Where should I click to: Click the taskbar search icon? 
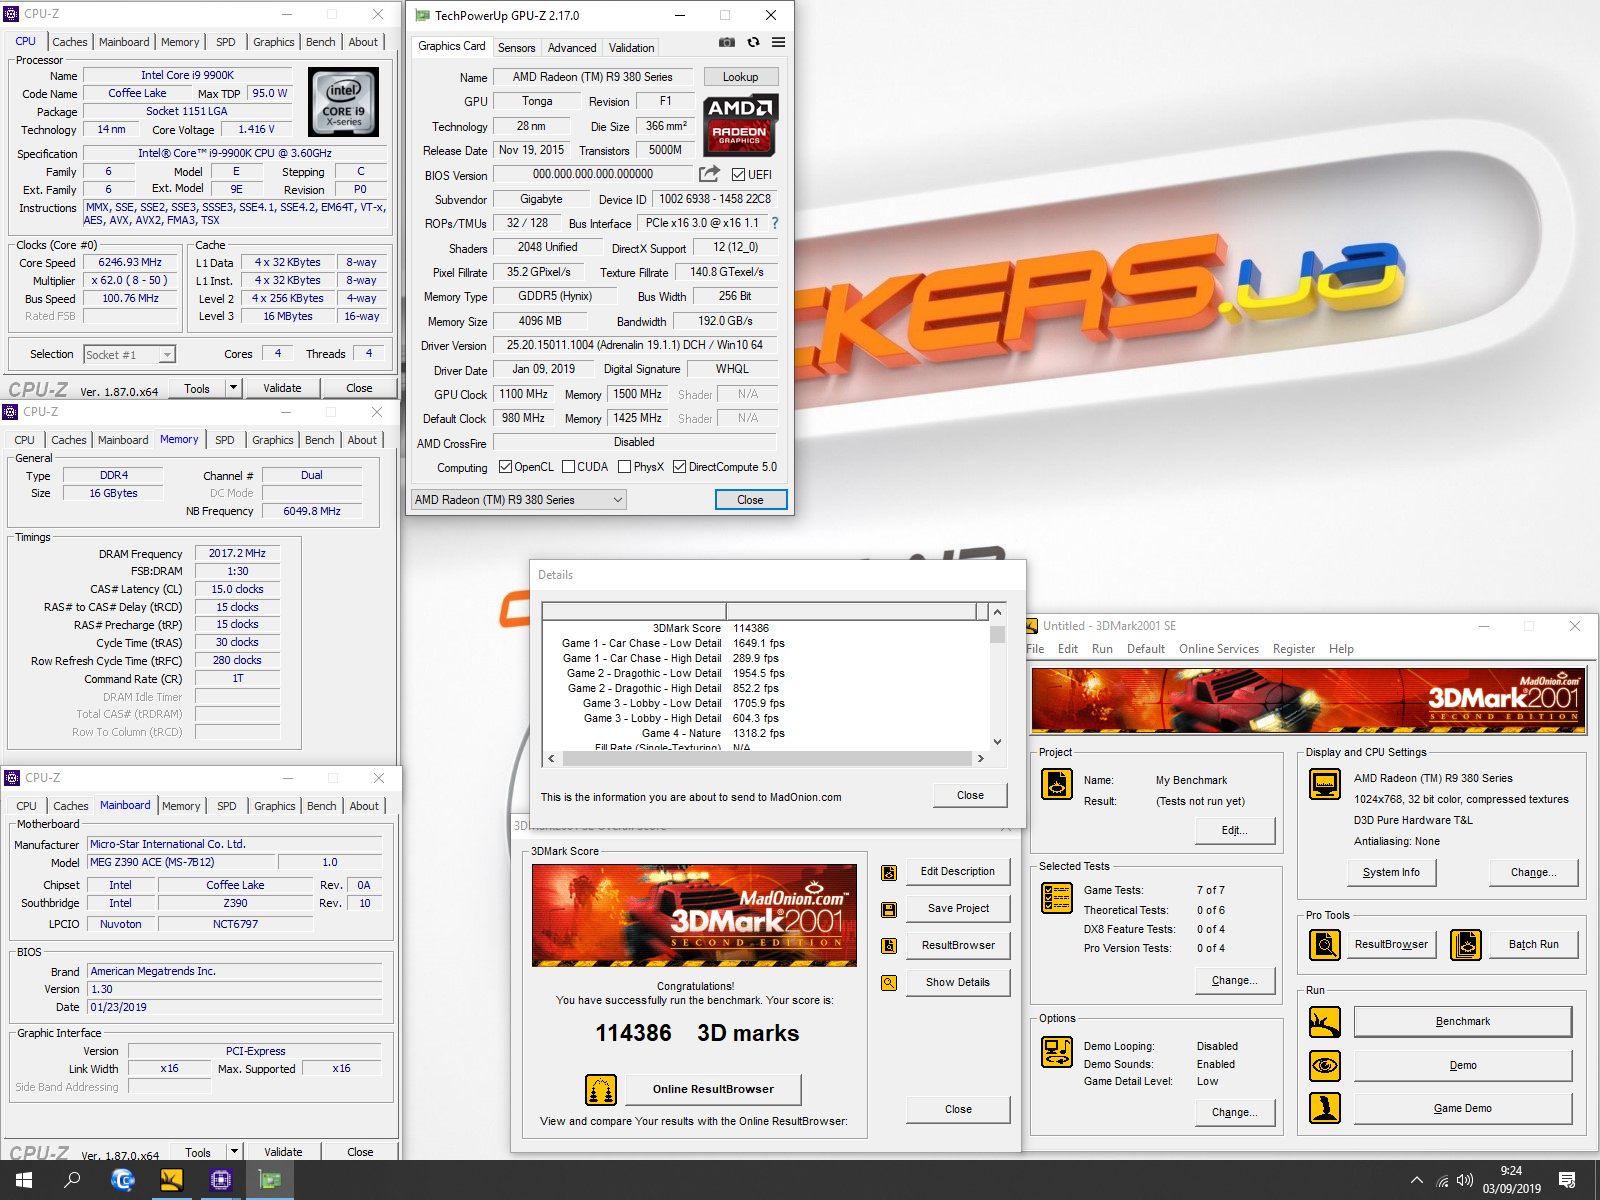pos(72,1180)
